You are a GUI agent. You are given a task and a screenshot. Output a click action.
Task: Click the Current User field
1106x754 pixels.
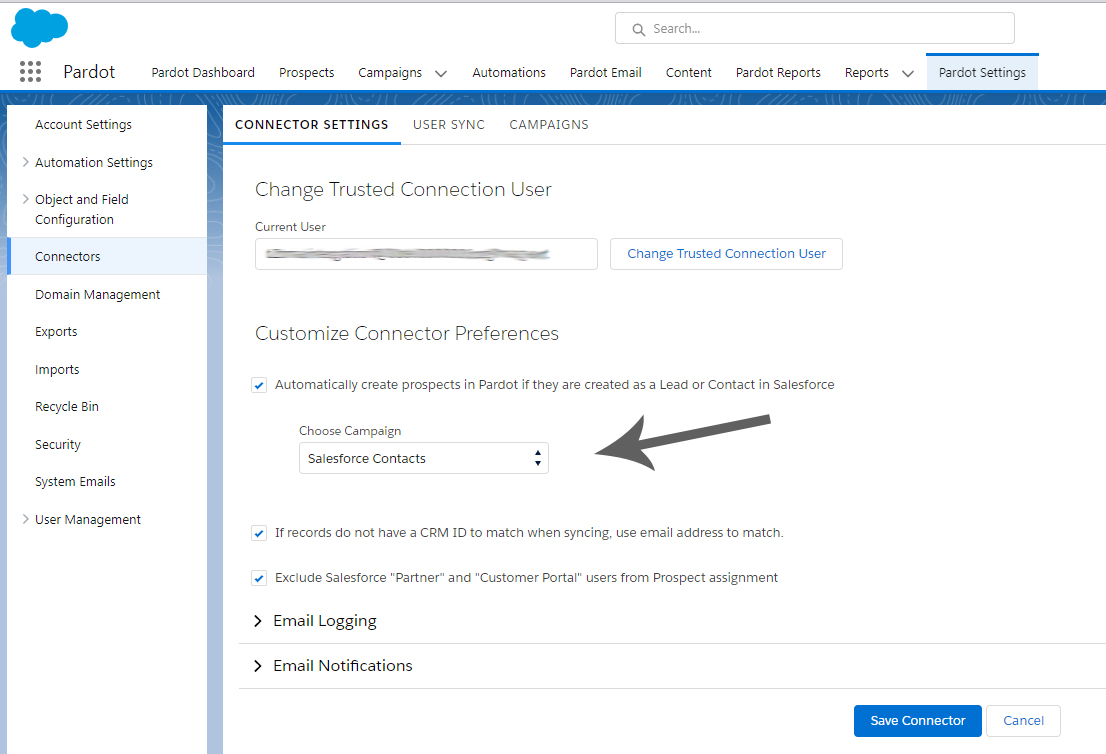tap(426, 254)
